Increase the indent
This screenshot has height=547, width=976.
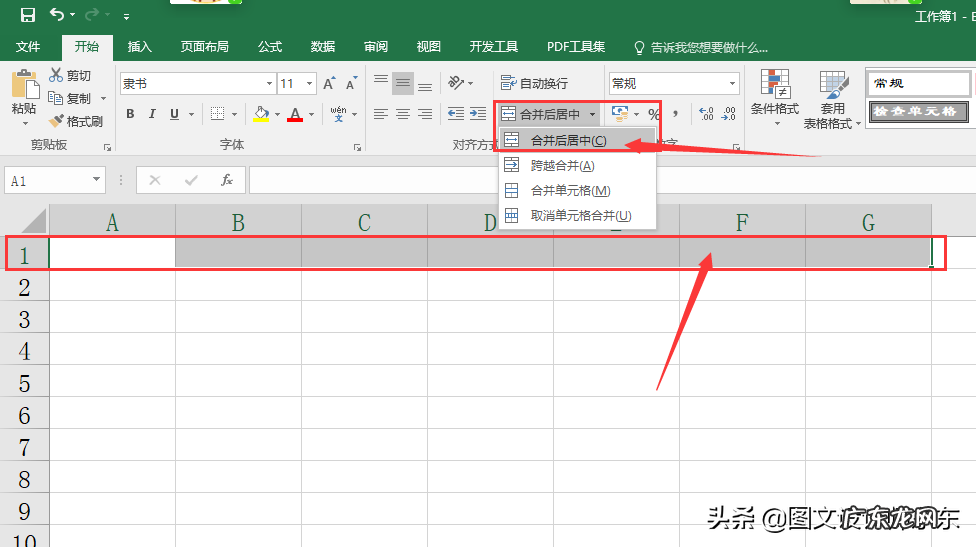coord(478,114)
